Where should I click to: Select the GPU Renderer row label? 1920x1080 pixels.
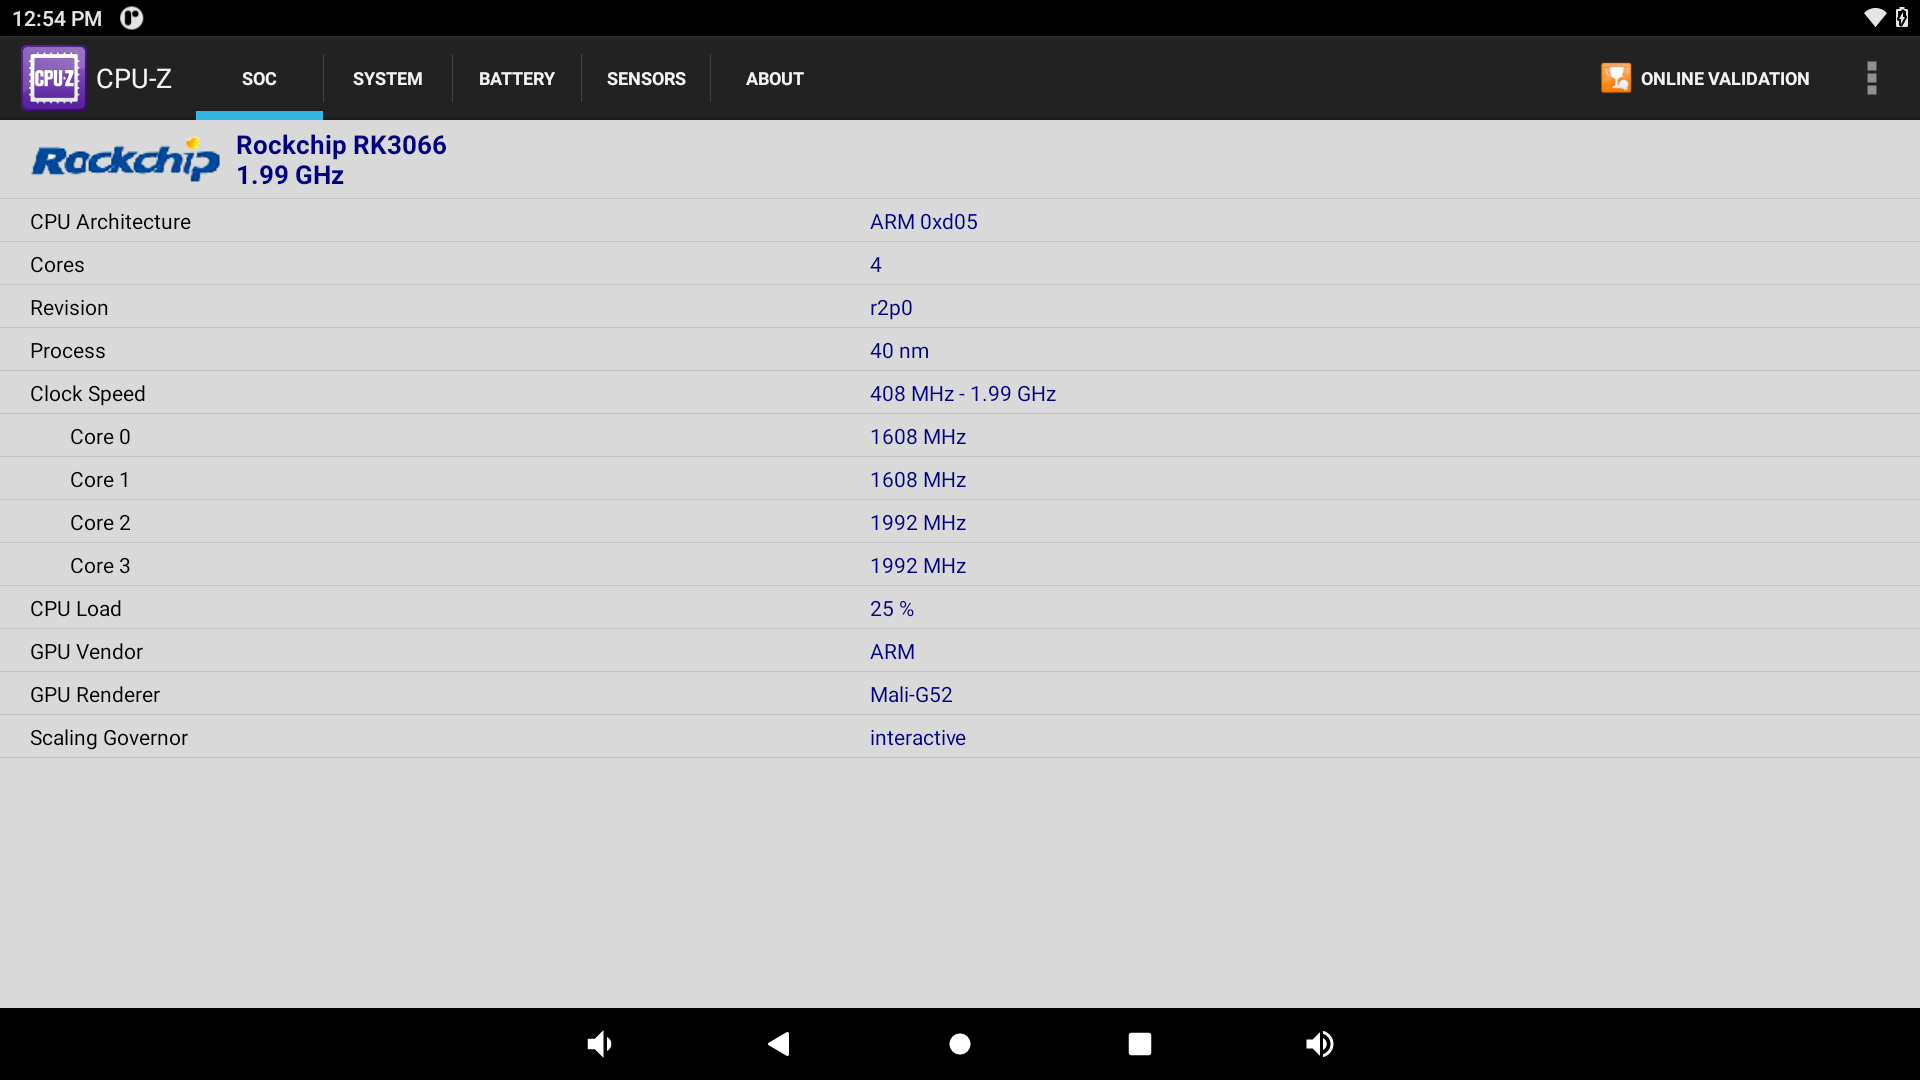(x=95, y=695)
